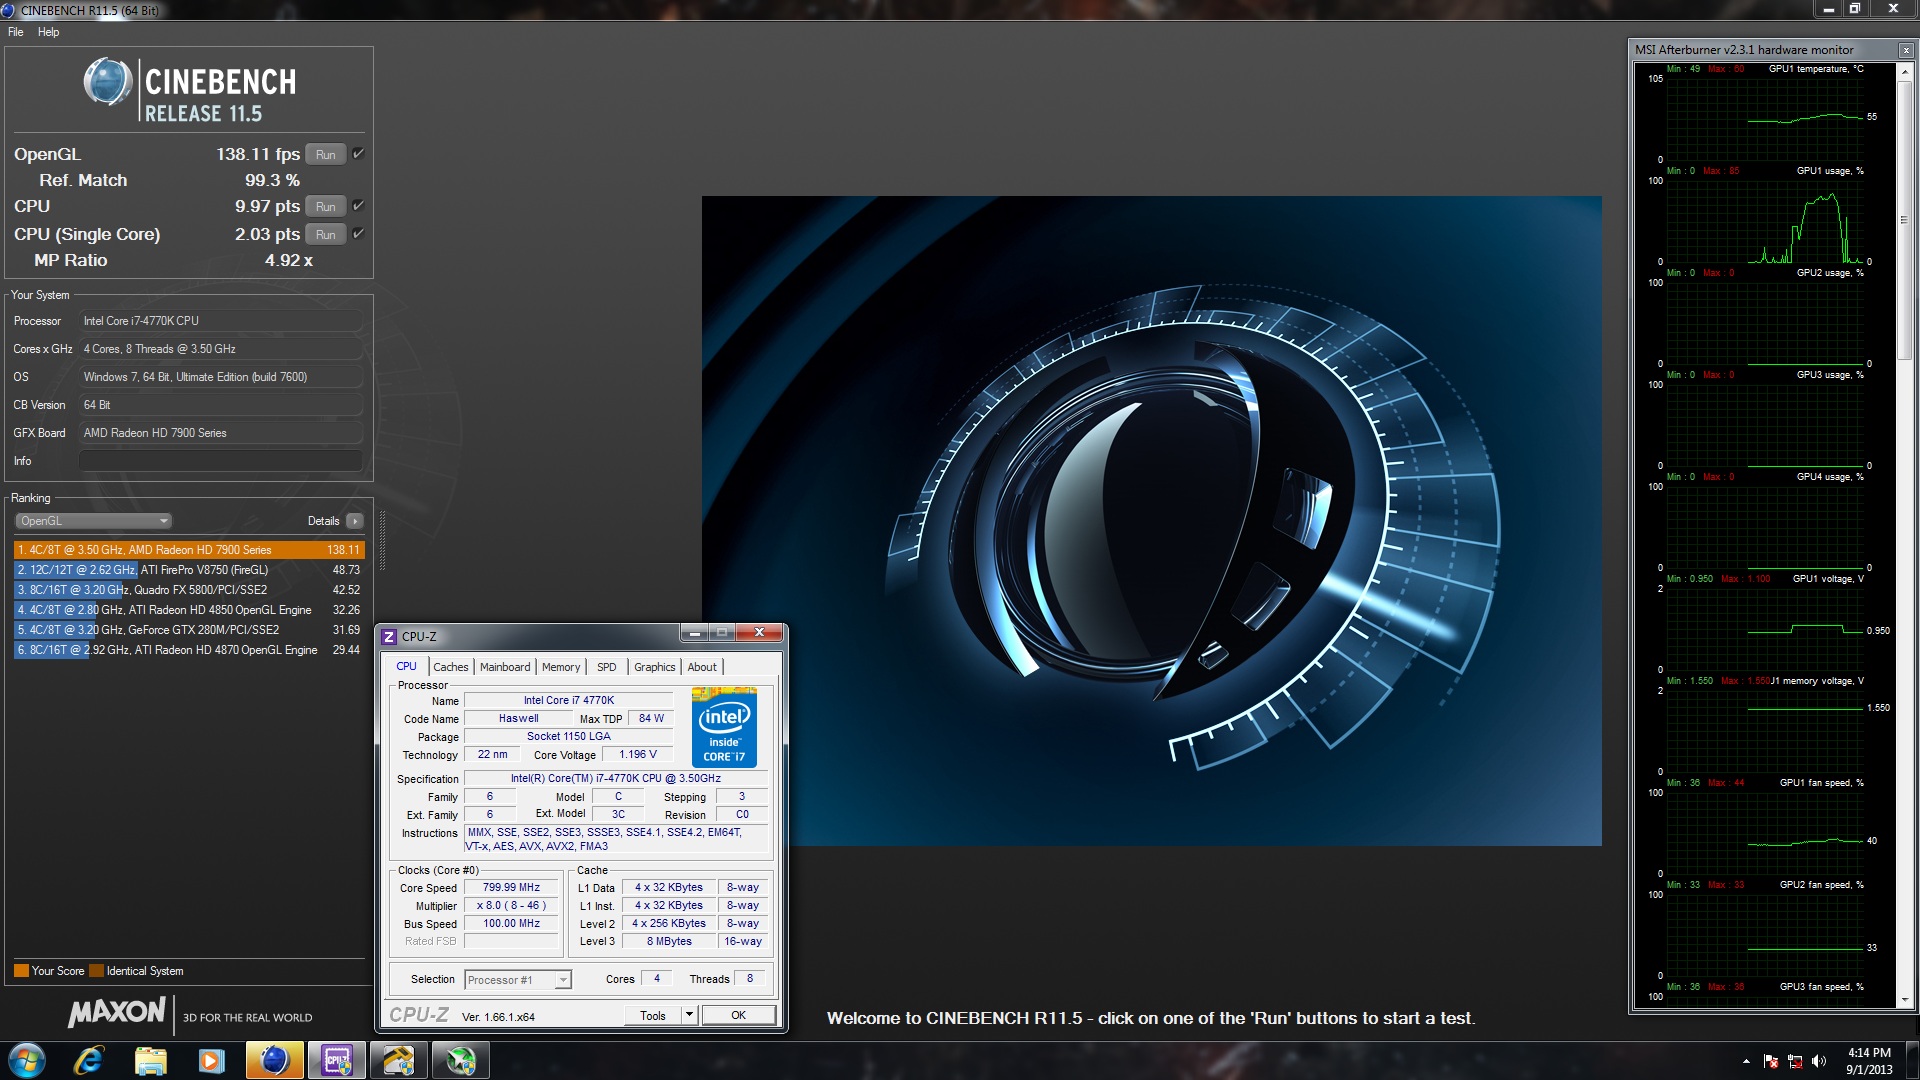Screen dimensions: 1920x1080
Task: Open the Cinebench File menu
Action: 16,32
